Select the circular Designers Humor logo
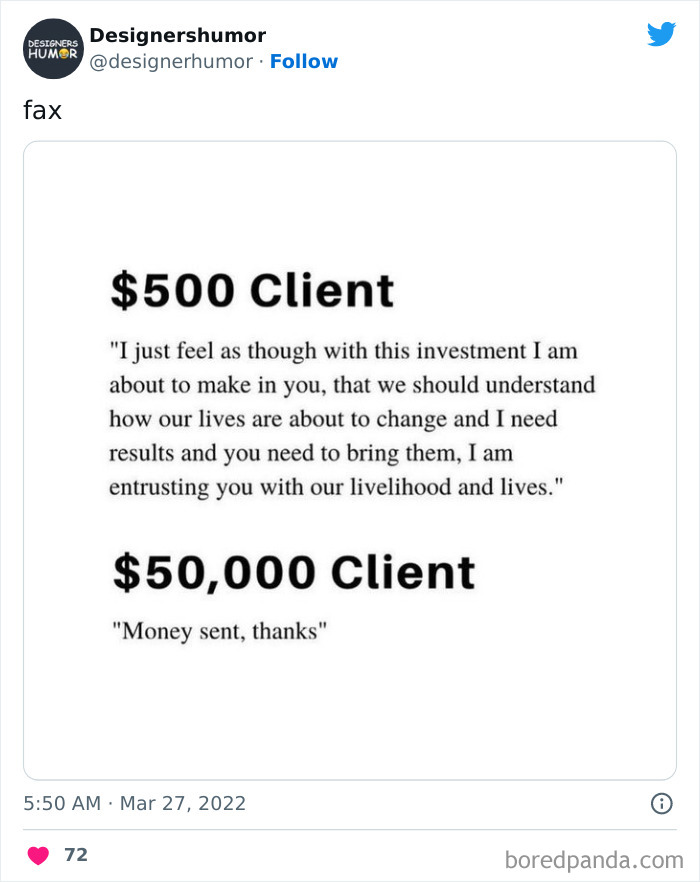 52,47
